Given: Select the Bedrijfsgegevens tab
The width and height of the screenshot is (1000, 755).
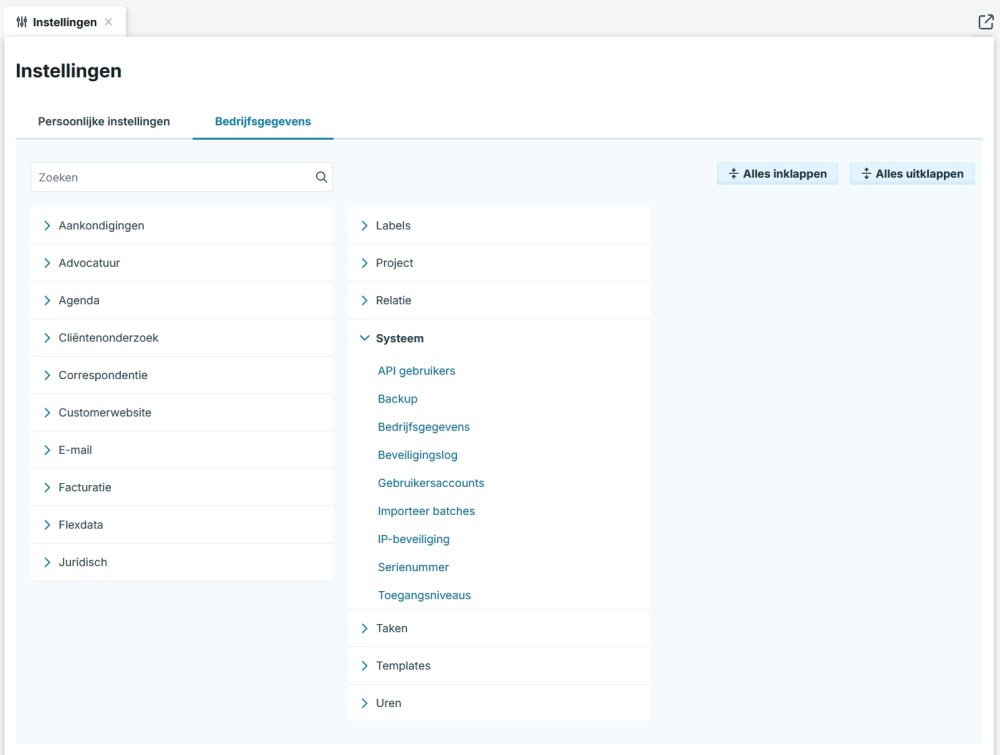Looking at the screenshot, I should click(x=263, y=121).
